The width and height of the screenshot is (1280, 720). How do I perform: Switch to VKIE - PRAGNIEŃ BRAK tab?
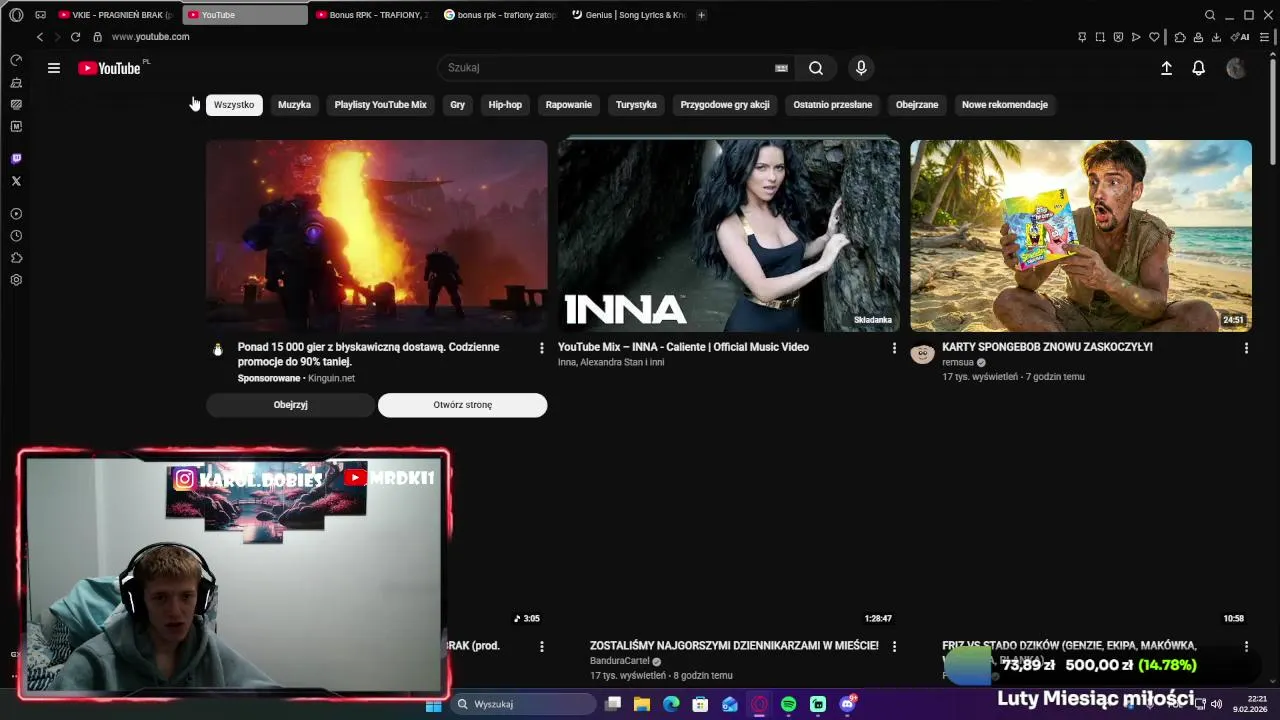click(x=116, y=15)
